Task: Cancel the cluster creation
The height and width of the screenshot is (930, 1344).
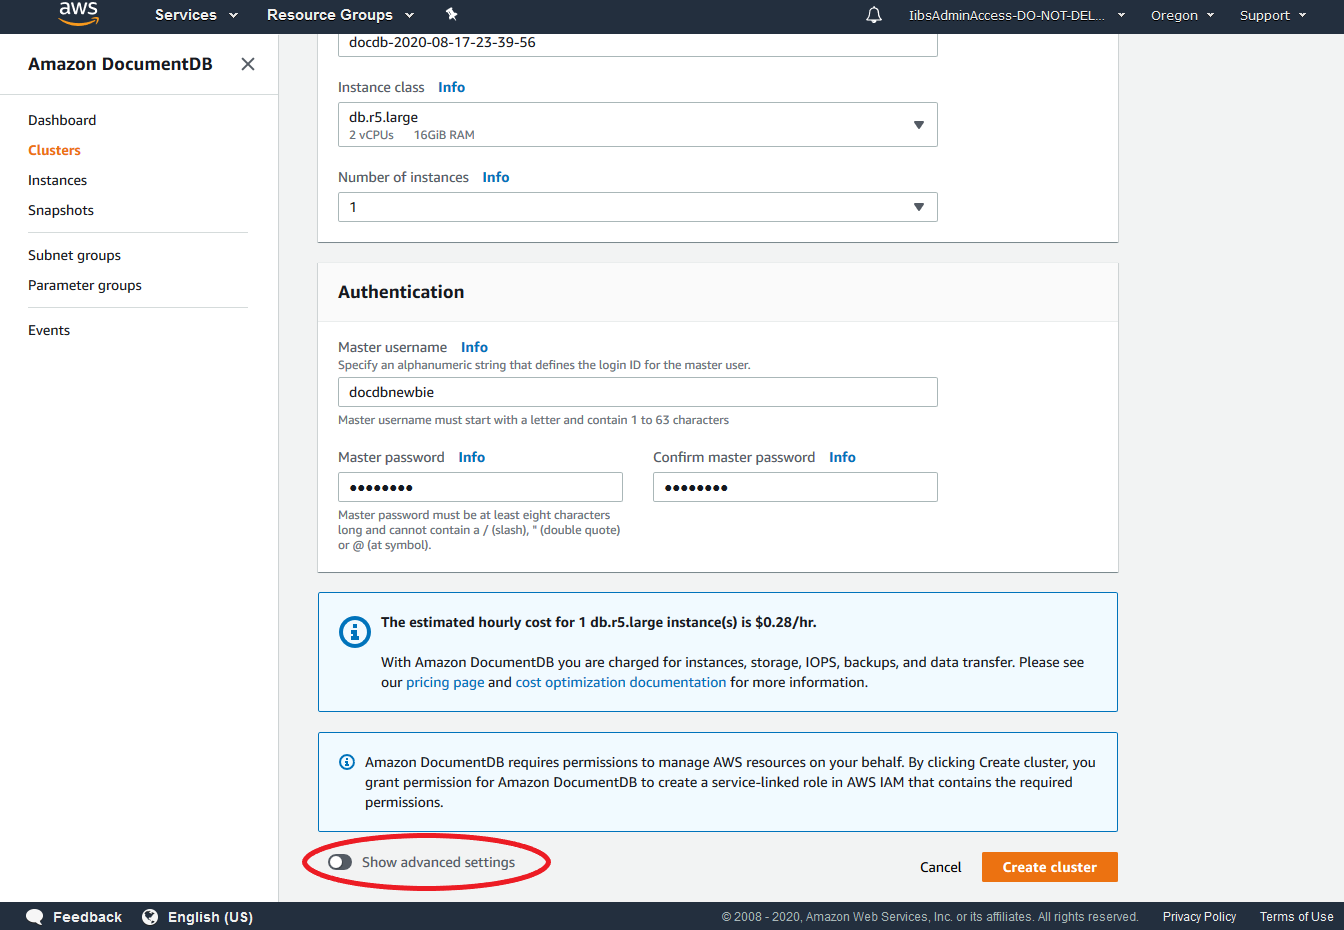Action: [940, 867]
